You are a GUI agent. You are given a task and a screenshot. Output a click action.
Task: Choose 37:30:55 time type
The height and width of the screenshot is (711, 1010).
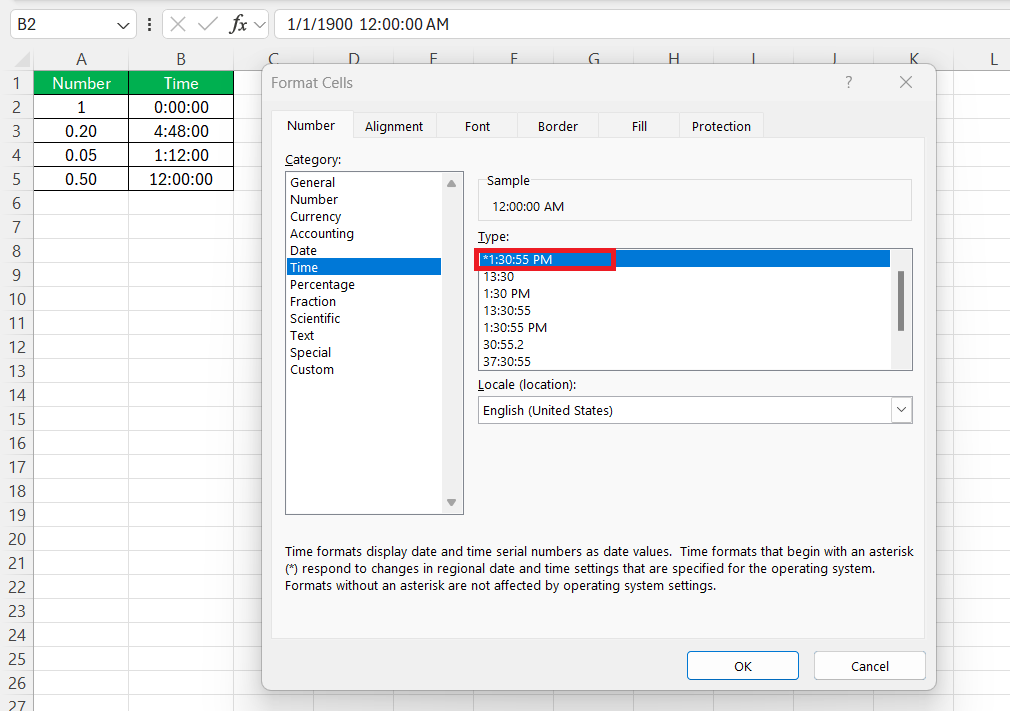685,361
